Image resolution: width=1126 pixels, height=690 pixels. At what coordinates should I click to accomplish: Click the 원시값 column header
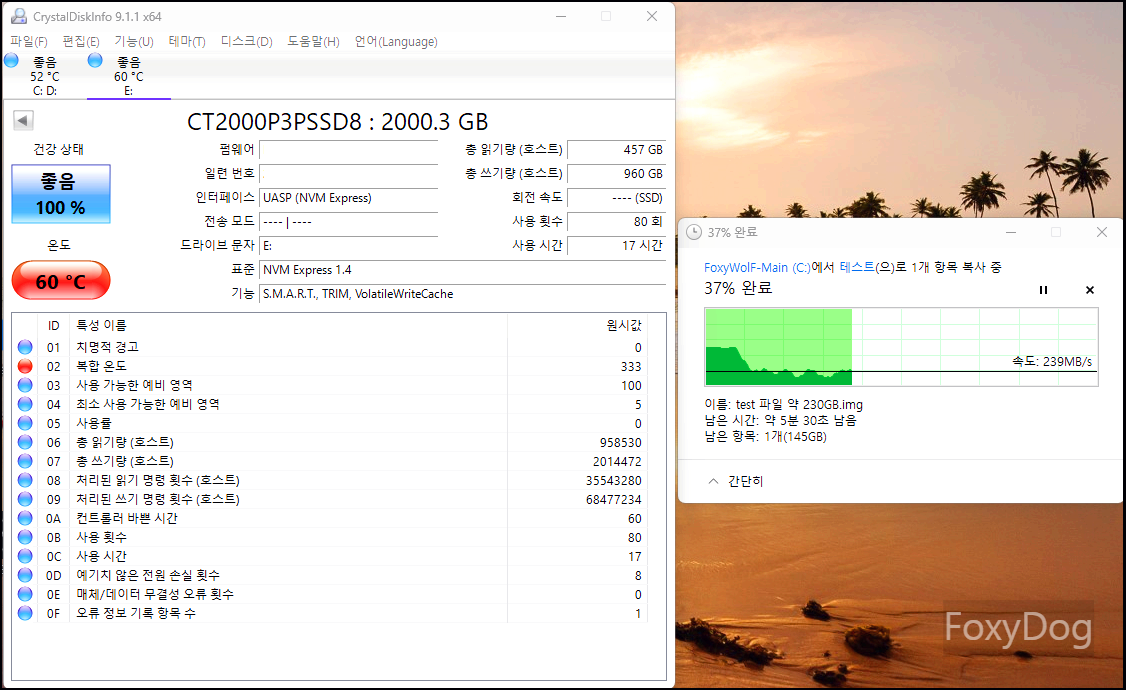623,325
